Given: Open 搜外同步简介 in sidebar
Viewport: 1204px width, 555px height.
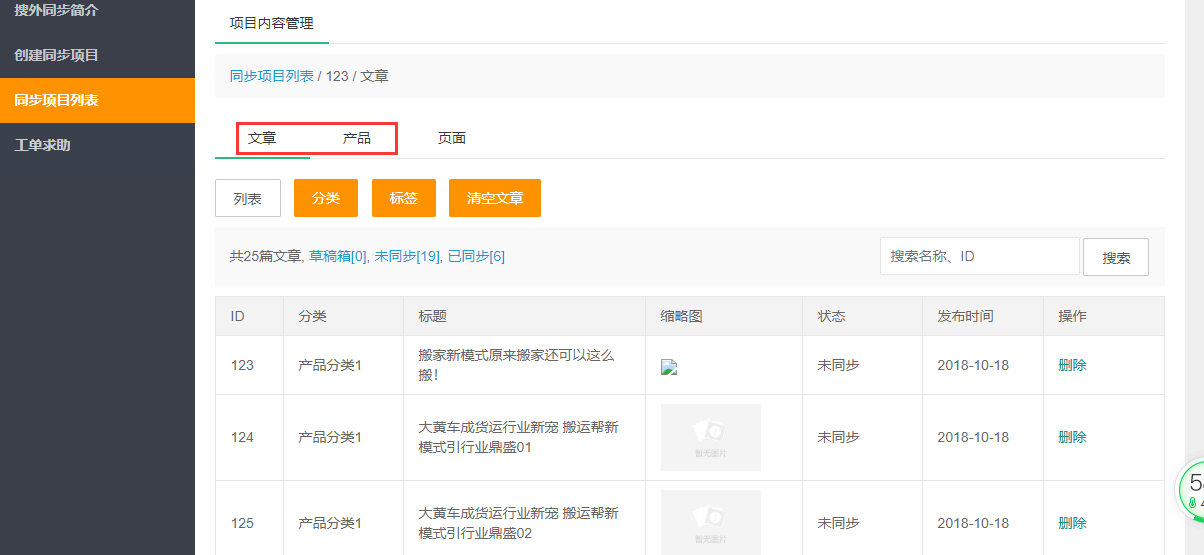Looking at the screenshot, I should pos(57,10).
